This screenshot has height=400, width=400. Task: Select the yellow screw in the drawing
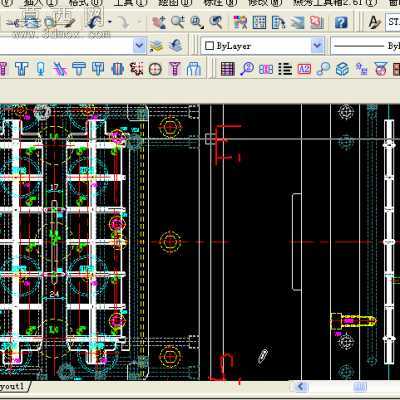(353, 322)
